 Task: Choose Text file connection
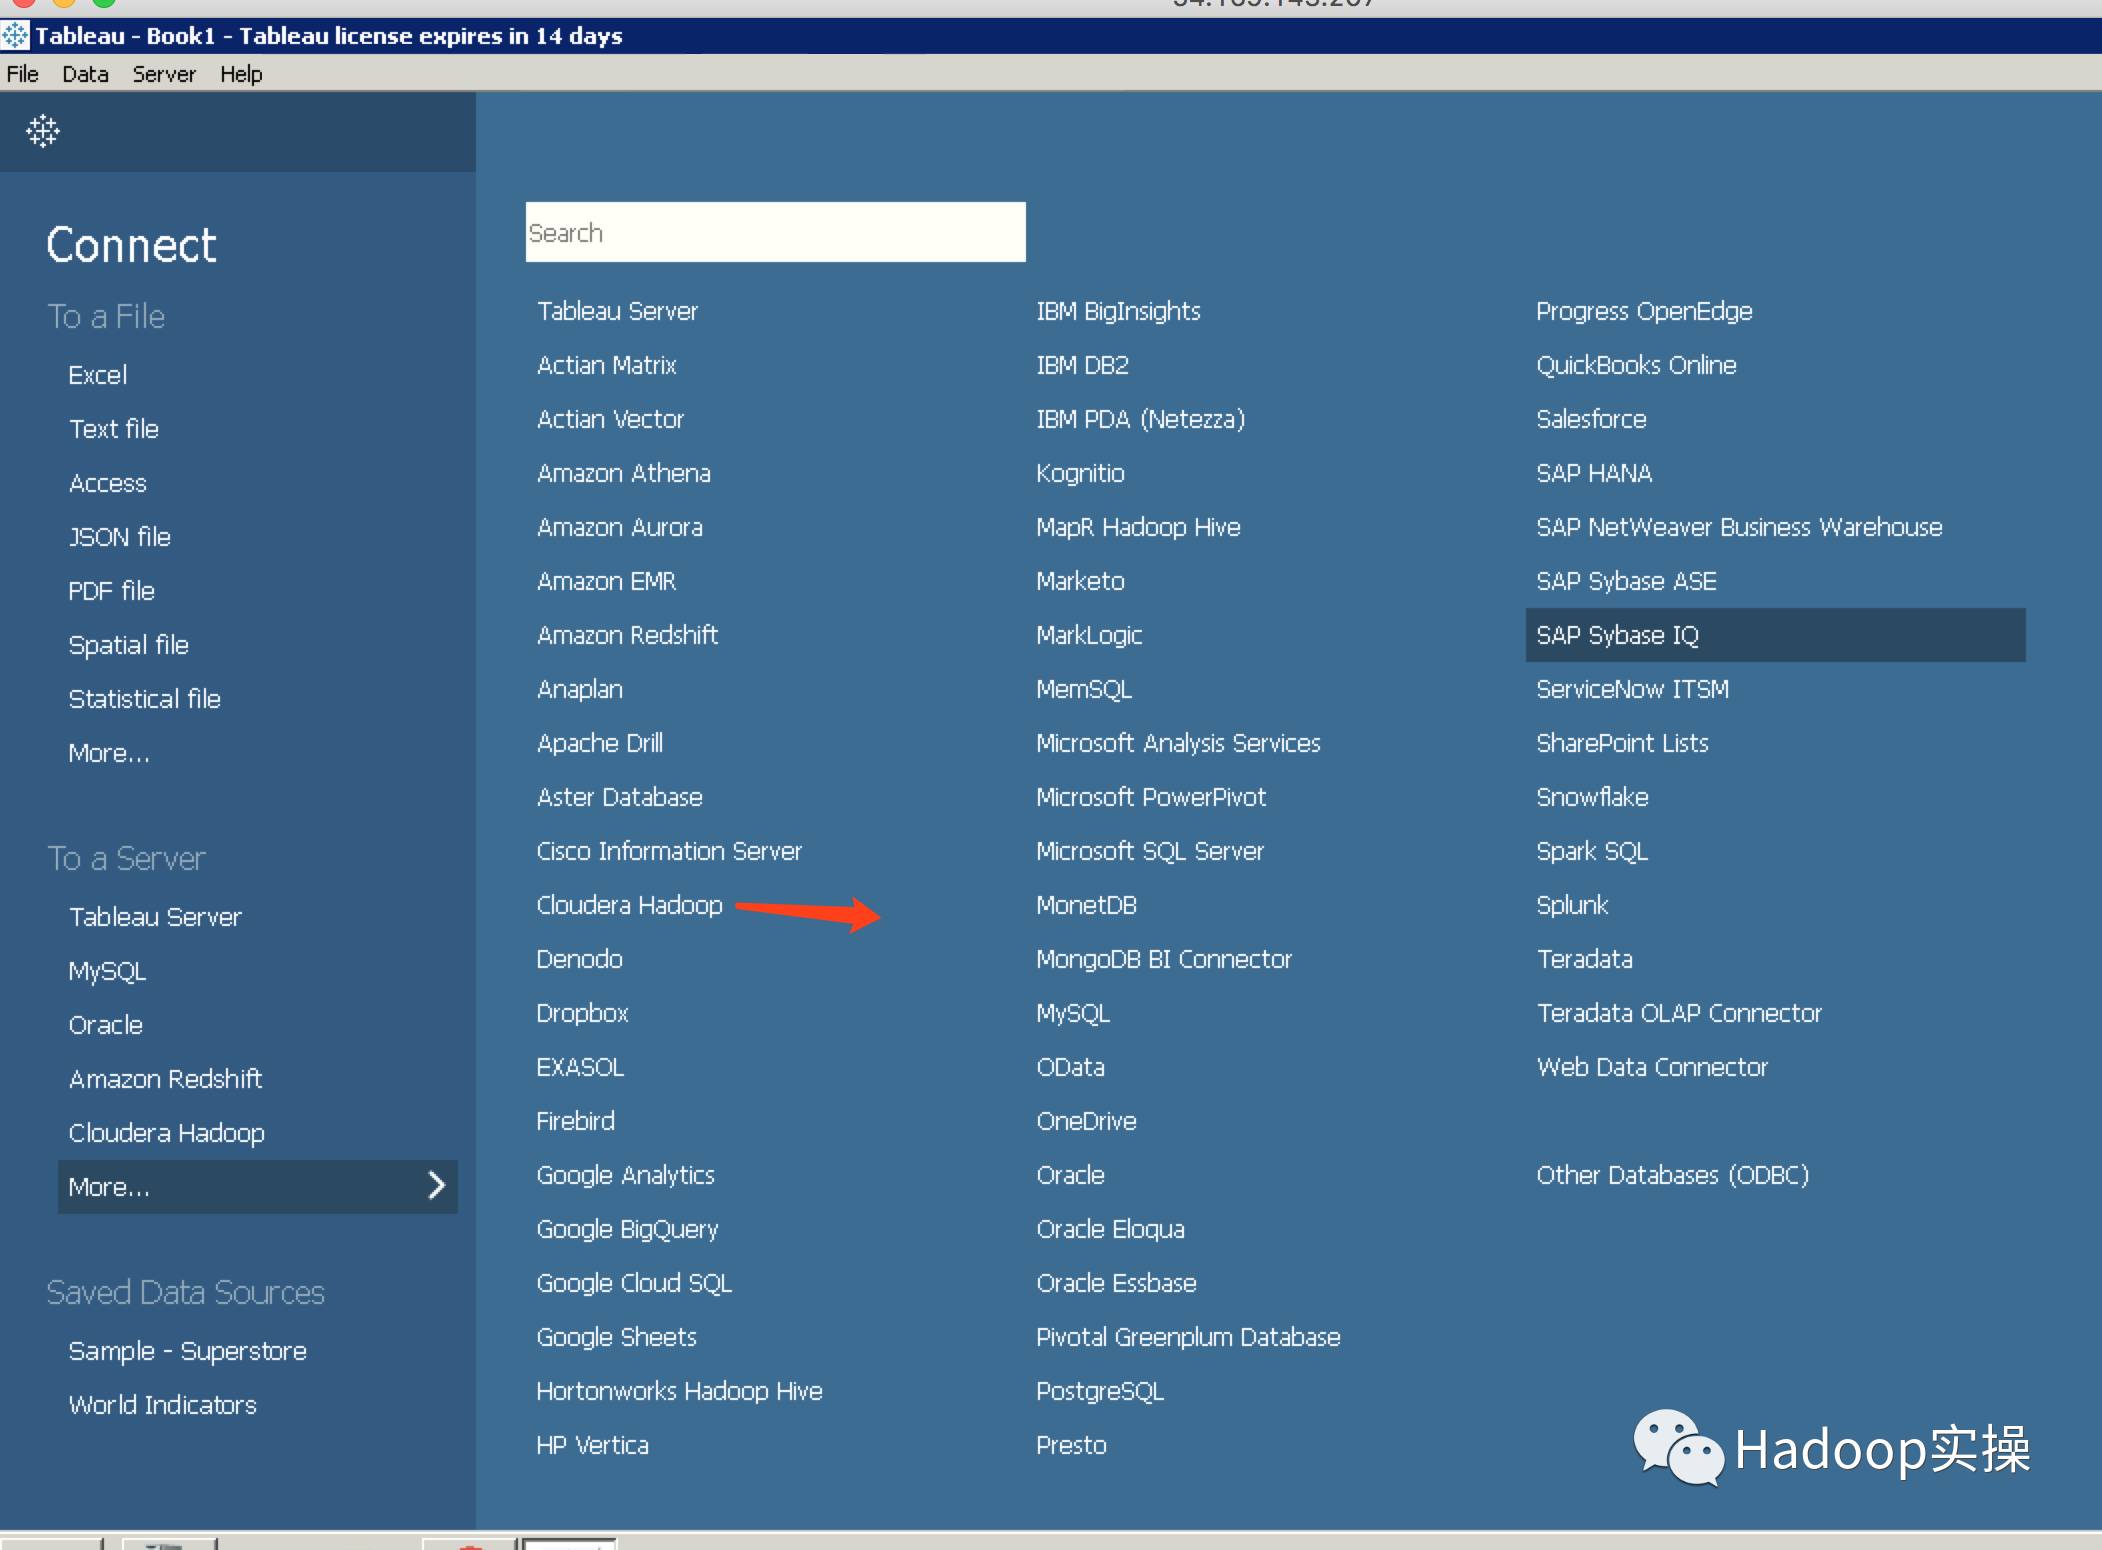(114, 429)
